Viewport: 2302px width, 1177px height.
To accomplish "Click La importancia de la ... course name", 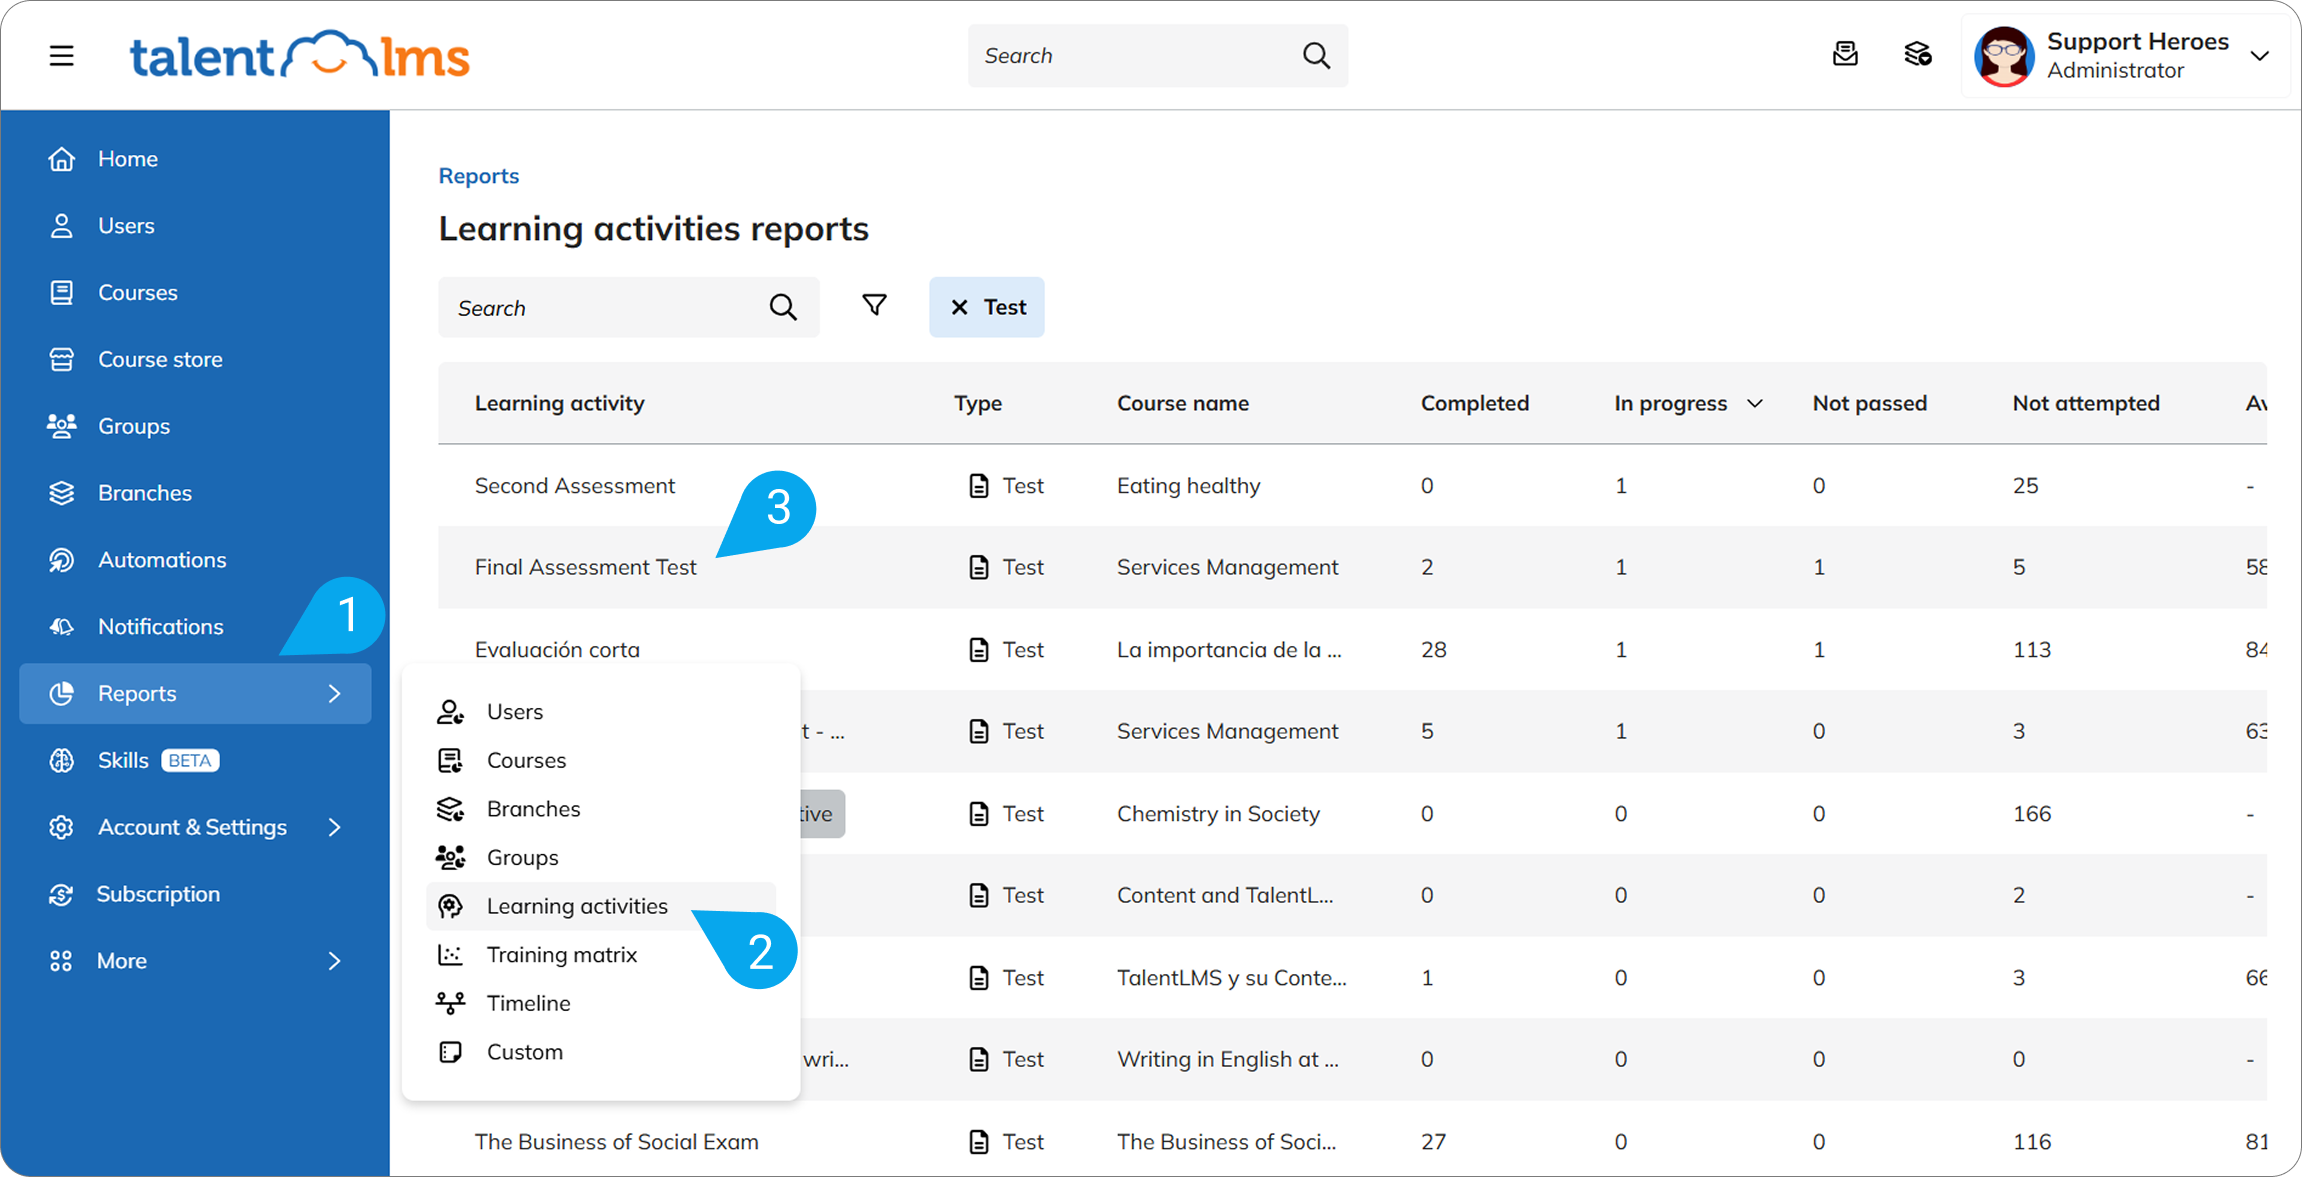I will tap(1229, 650).
